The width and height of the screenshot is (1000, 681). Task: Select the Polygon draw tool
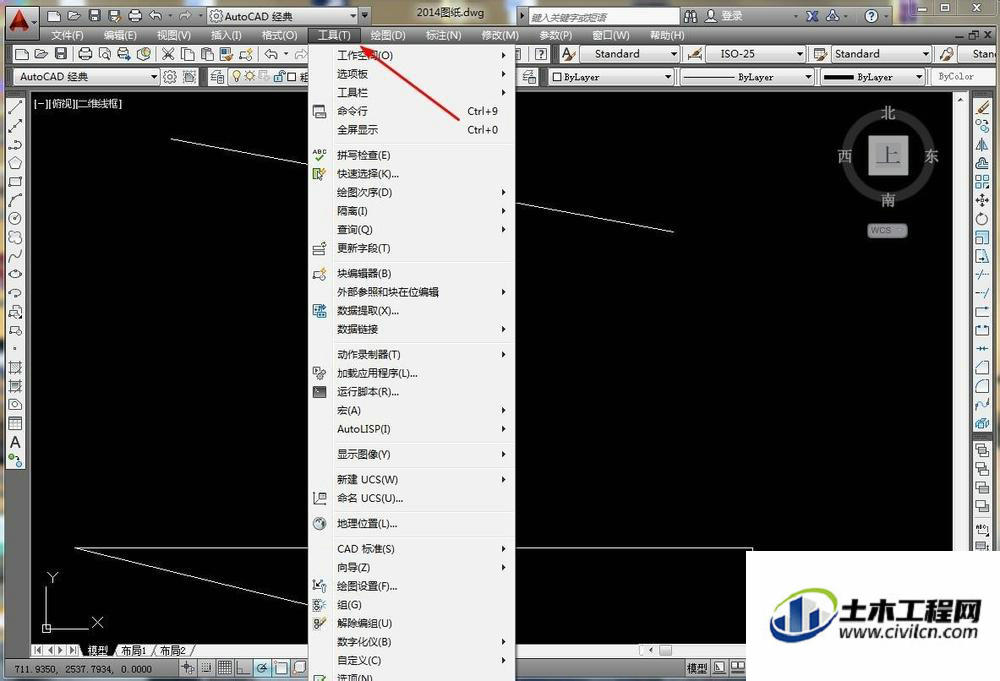[15, 163]
